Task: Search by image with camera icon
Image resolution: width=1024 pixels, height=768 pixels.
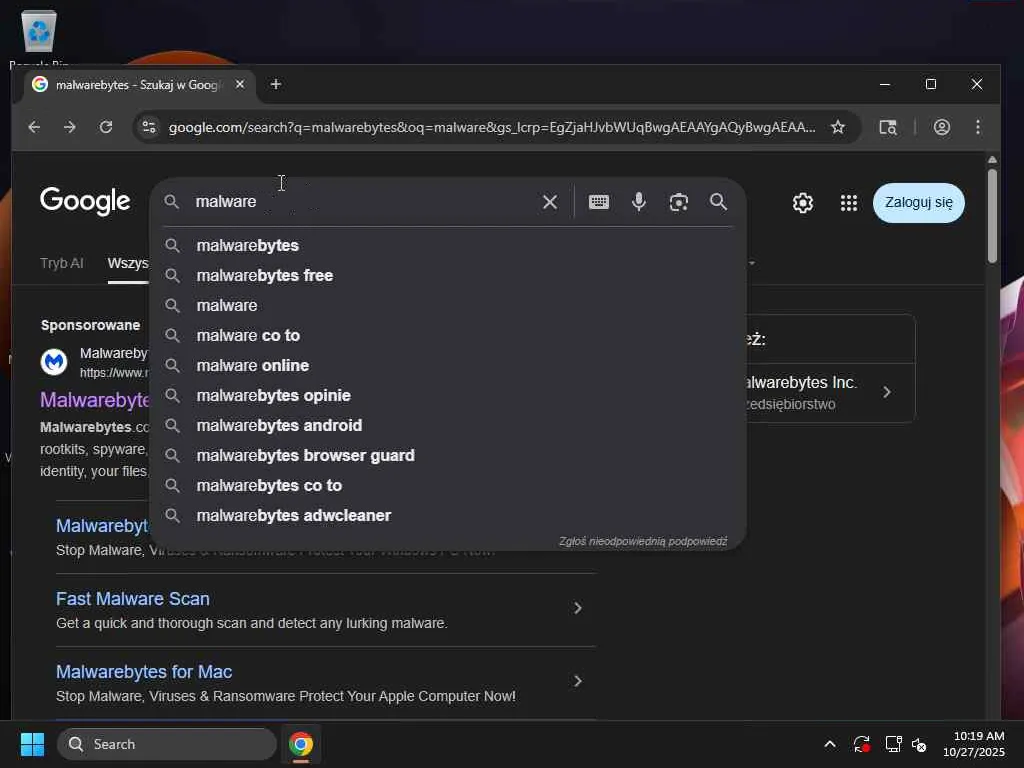Action: pos(679,202)
